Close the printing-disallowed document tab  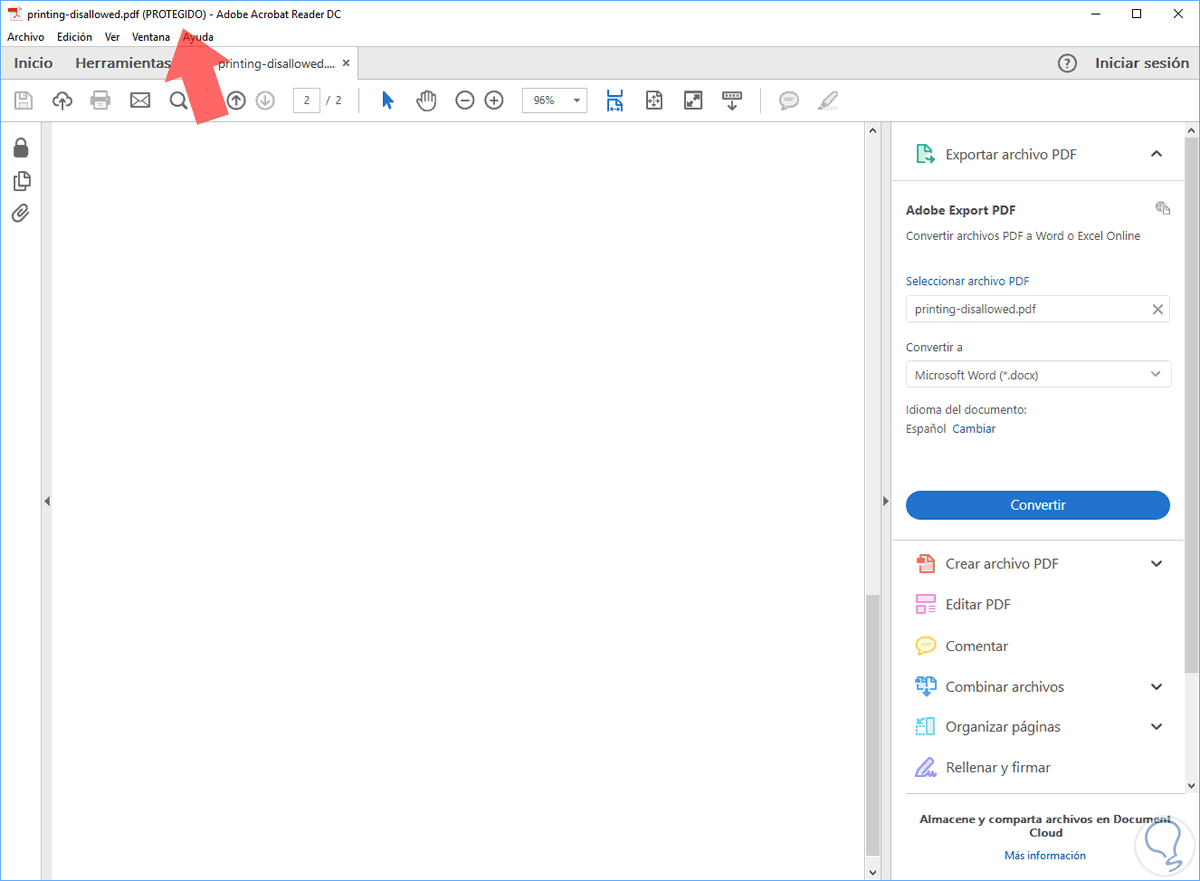point(346,63)
